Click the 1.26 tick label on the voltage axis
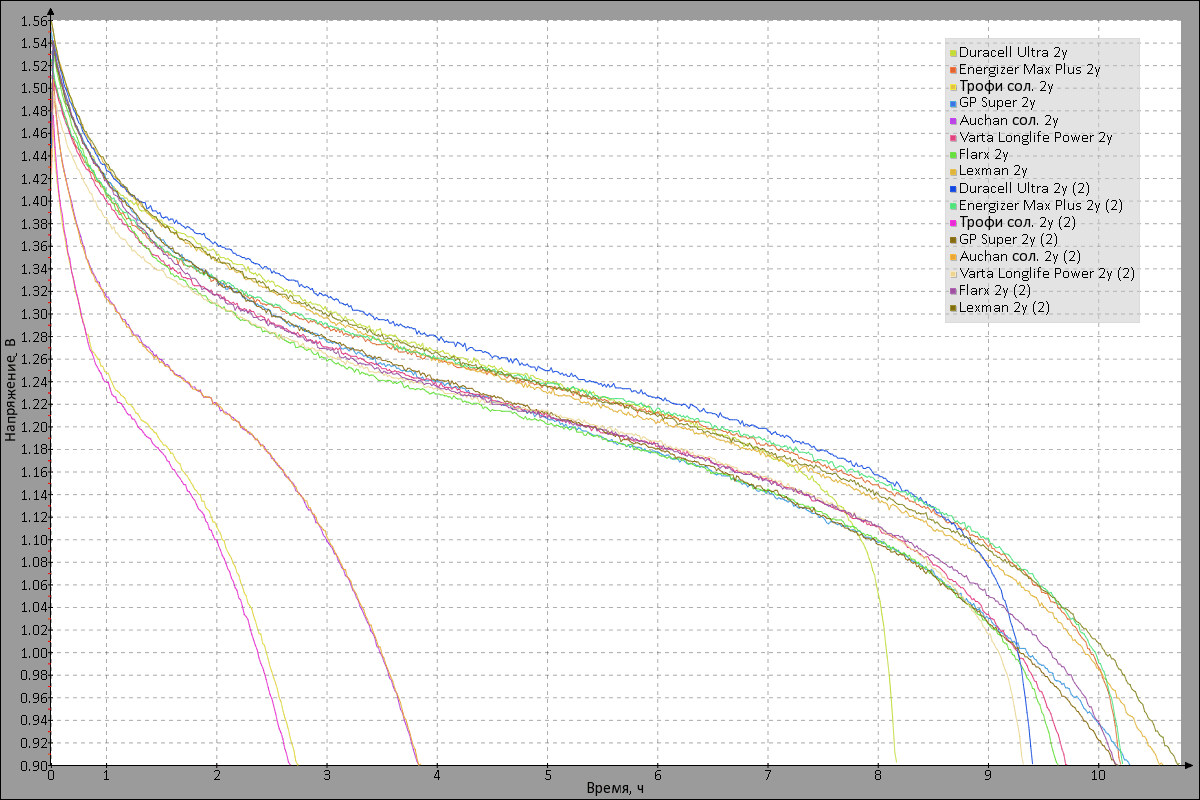 (33, 359)
